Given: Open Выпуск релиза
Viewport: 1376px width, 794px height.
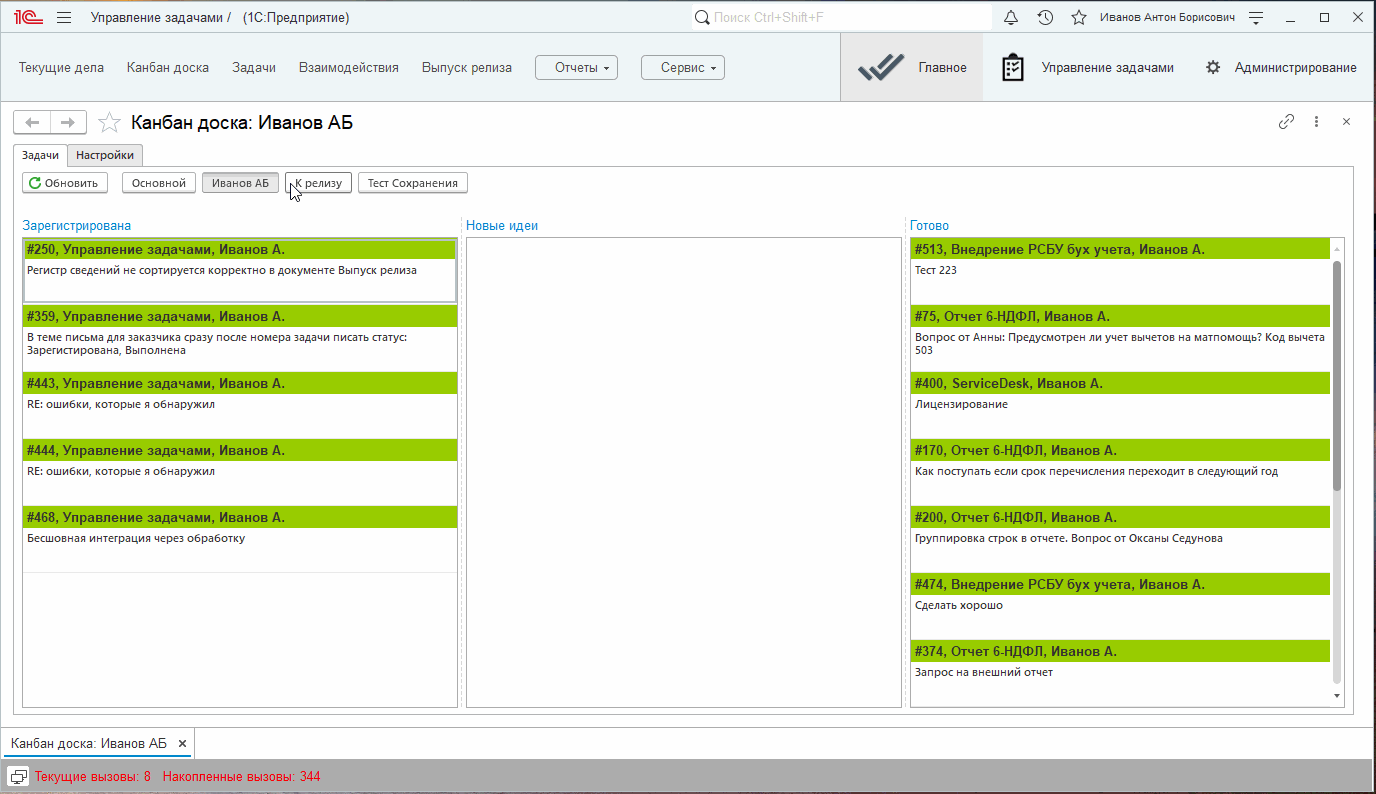Looking at the screenshot, I should pos(467,67).
